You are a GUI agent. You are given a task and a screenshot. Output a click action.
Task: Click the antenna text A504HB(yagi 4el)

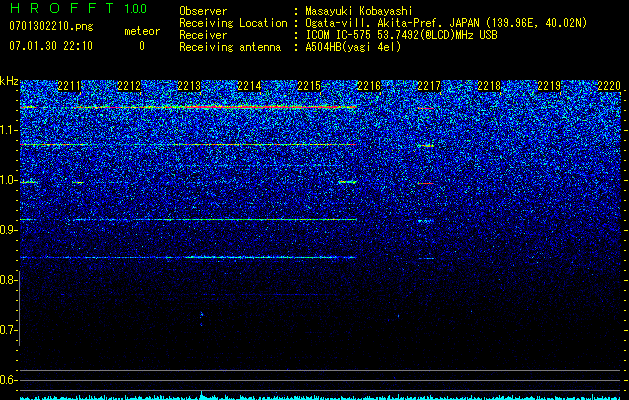(x=353, y=47)
